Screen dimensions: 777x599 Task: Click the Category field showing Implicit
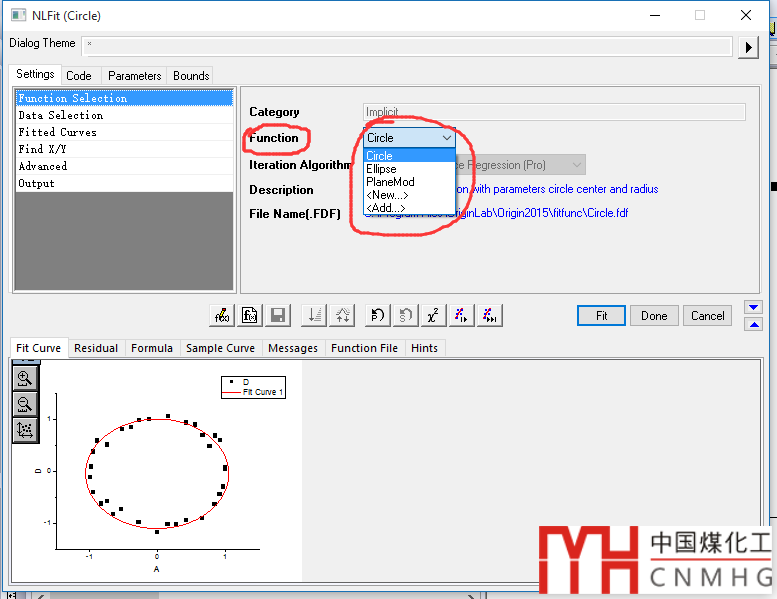click(554, 112)
